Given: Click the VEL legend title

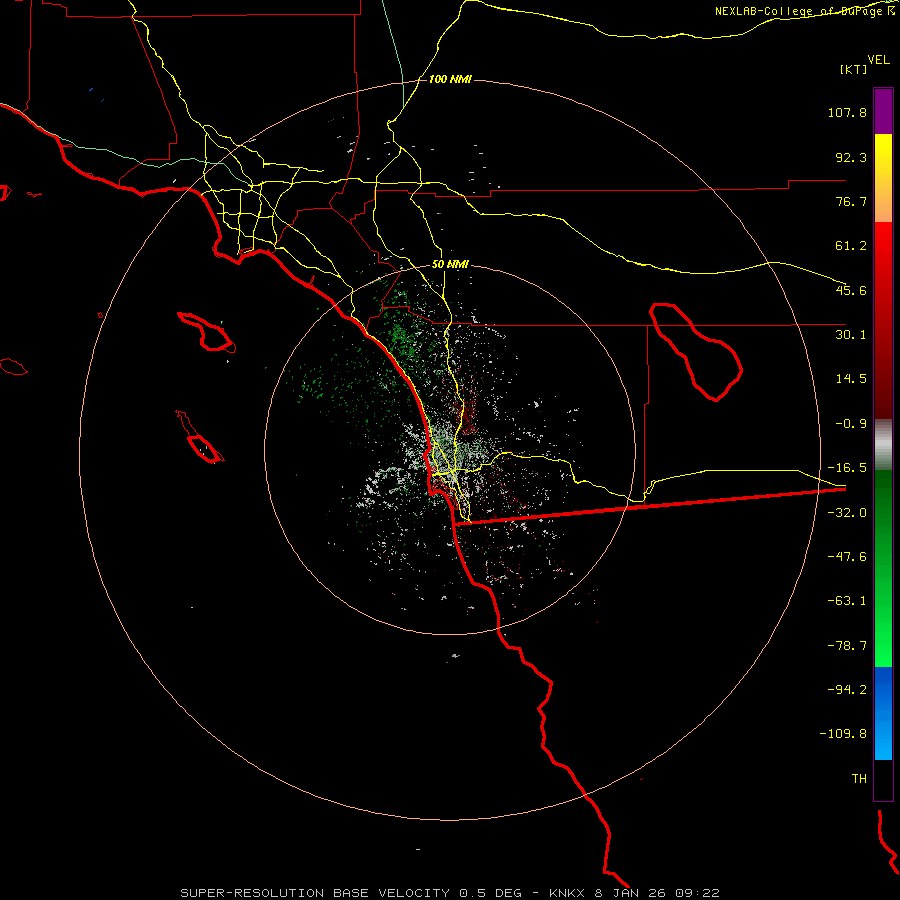Looking at the screenshot, I should click(878, 60).
